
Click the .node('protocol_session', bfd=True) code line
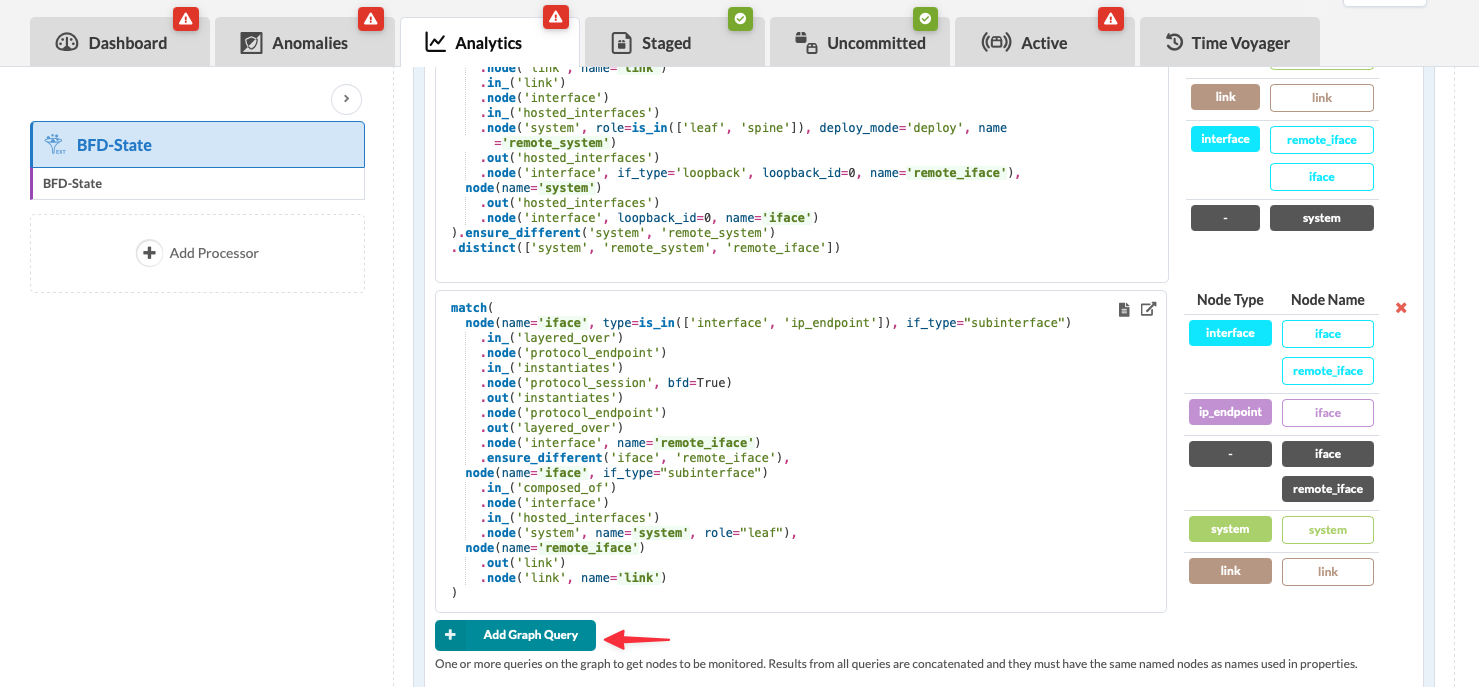click(x=606, y=383)
